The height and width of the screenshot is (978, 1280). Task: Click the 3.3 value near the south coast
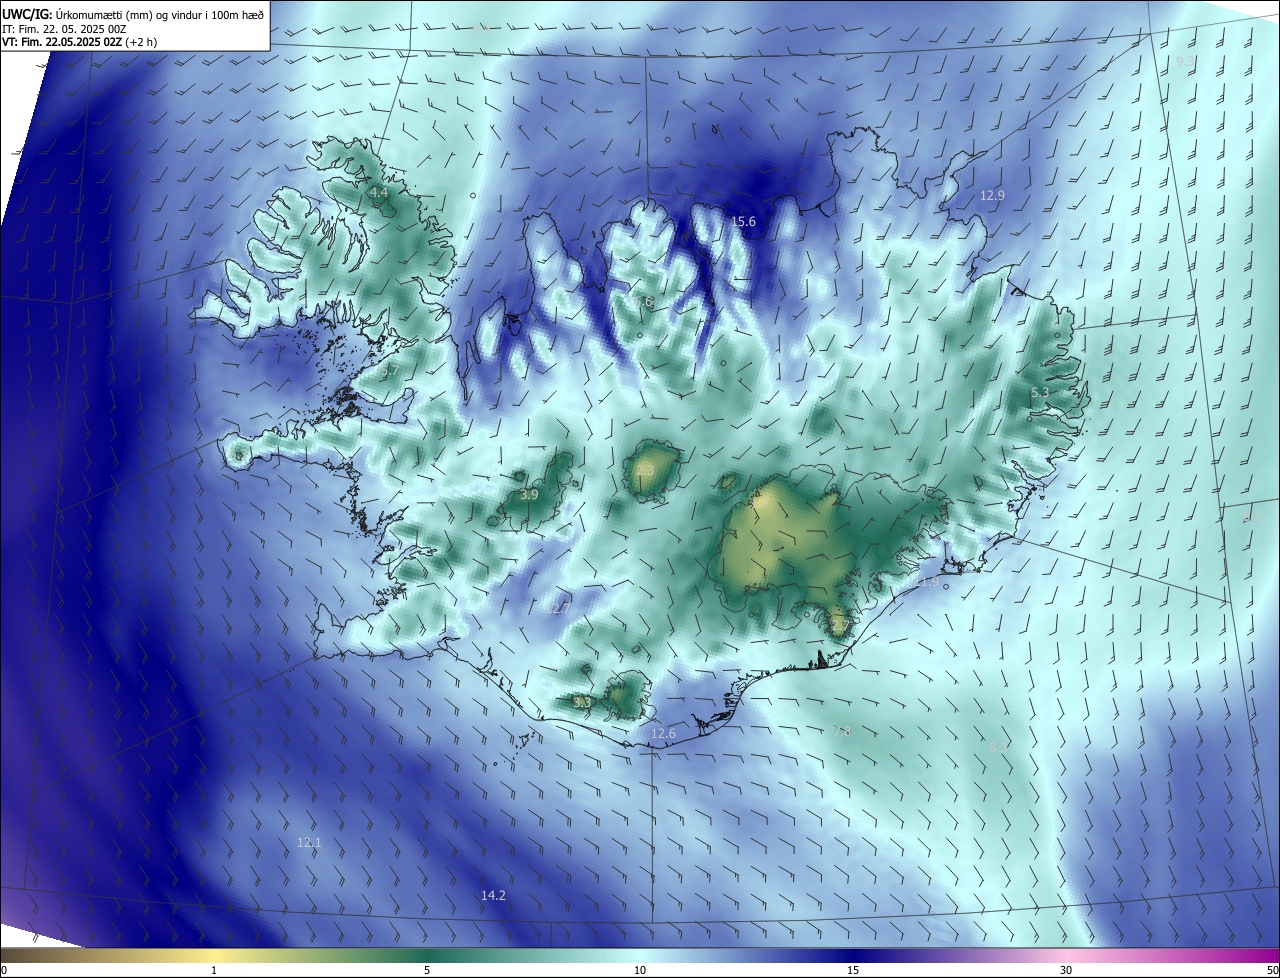point(582,703)
